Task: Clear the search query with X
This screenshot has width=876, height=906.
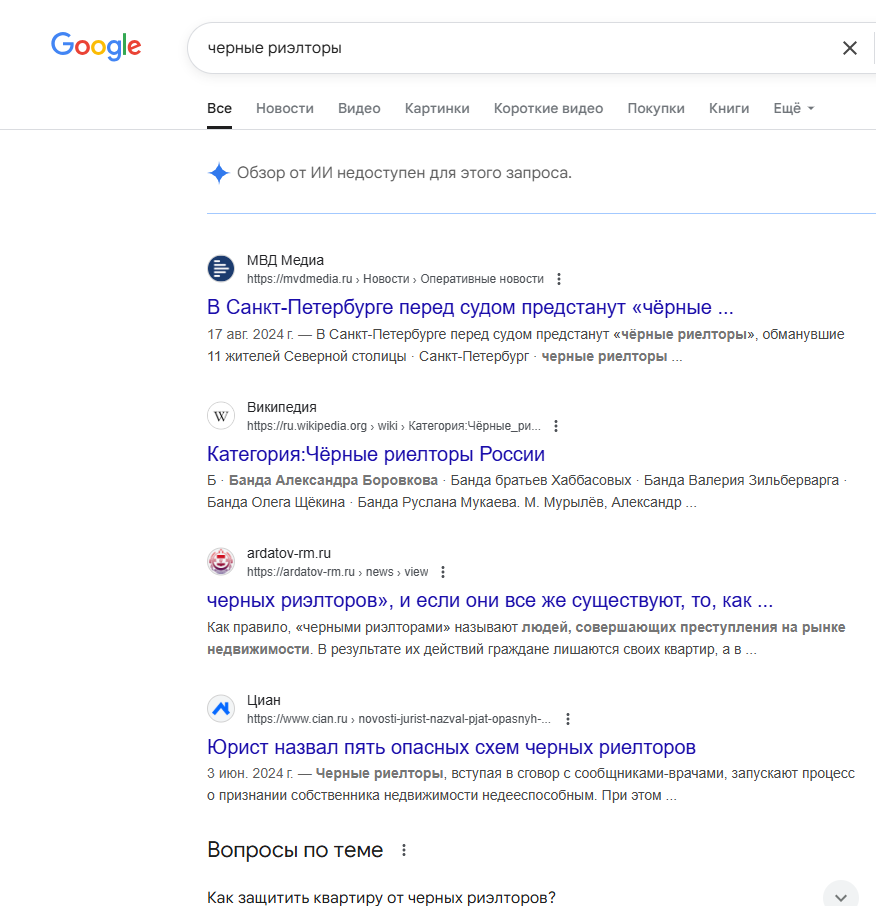Action: point(849,48)
